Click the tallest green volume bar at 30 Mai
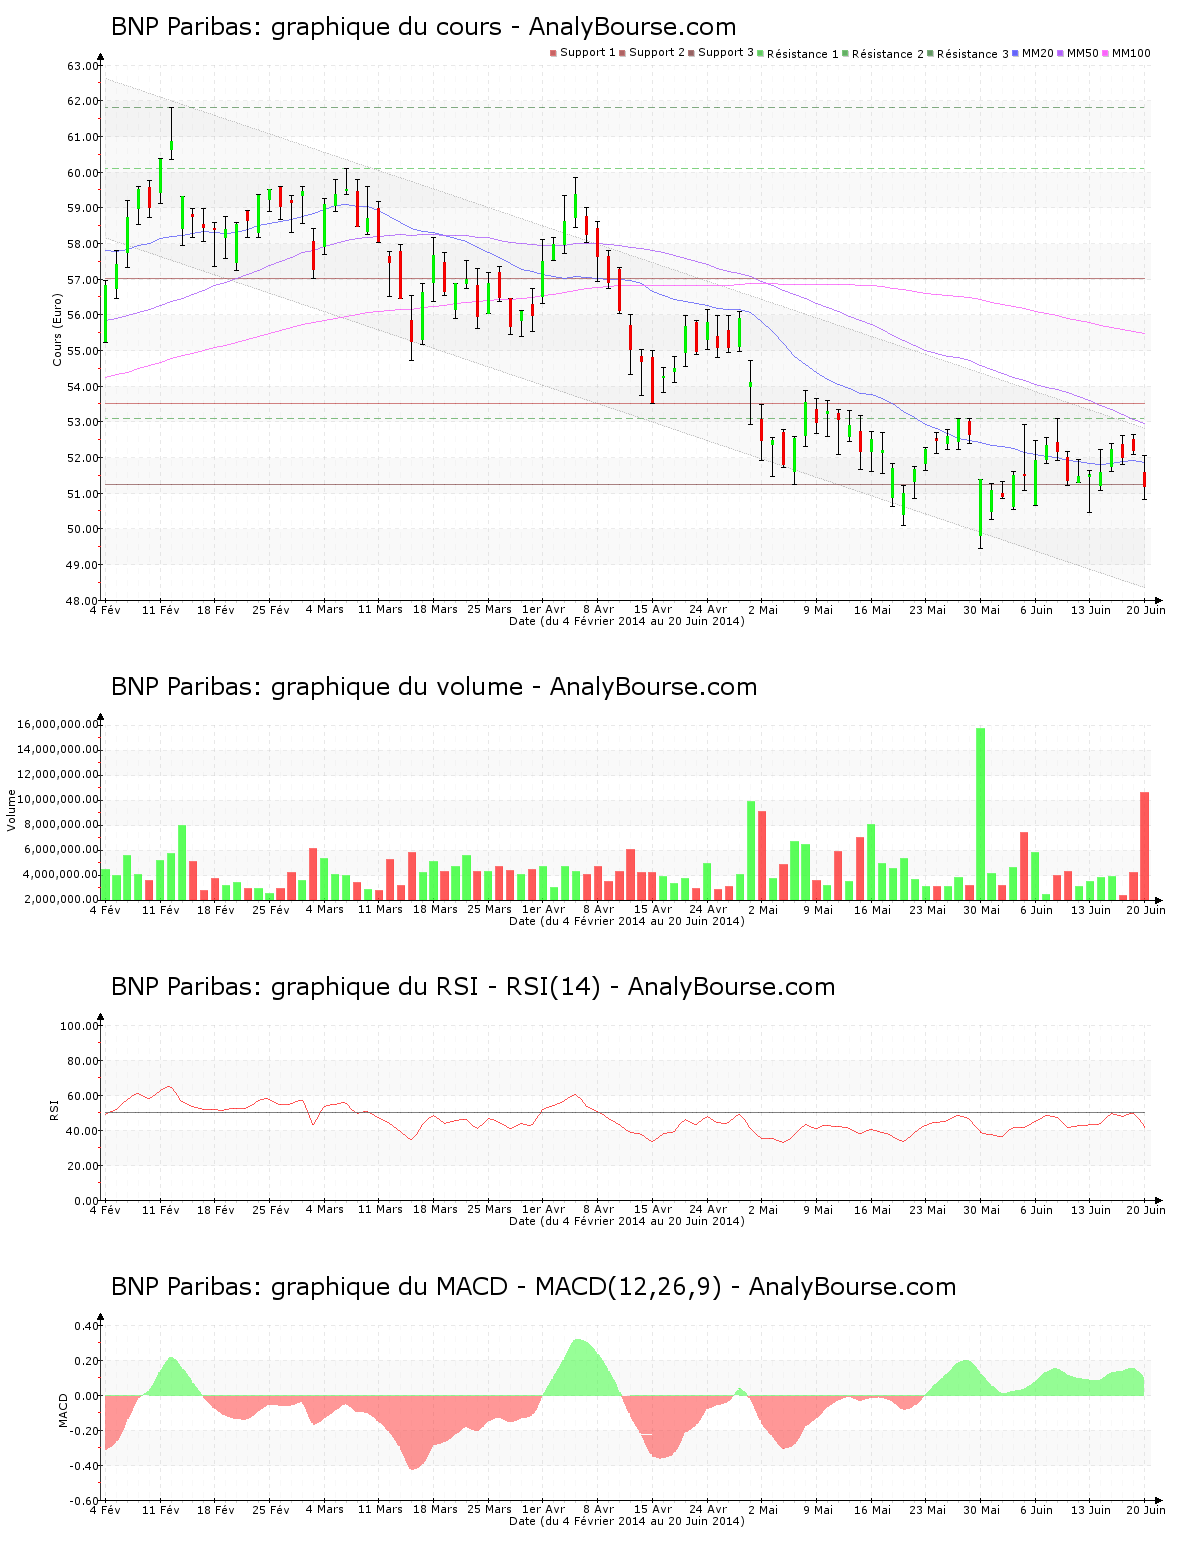 point(981,814)
